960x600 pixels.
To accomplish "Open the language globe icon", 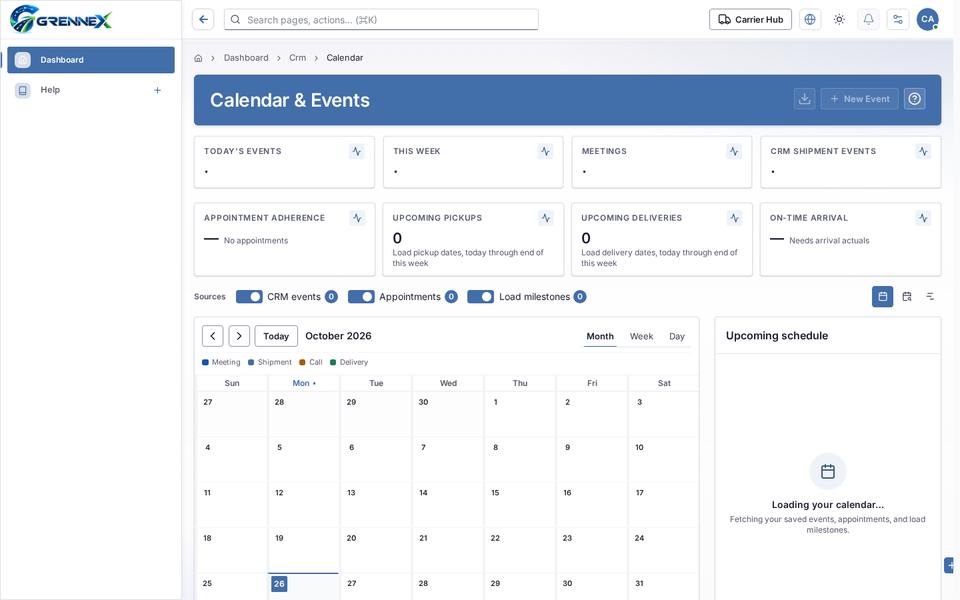I will point(810,20).
